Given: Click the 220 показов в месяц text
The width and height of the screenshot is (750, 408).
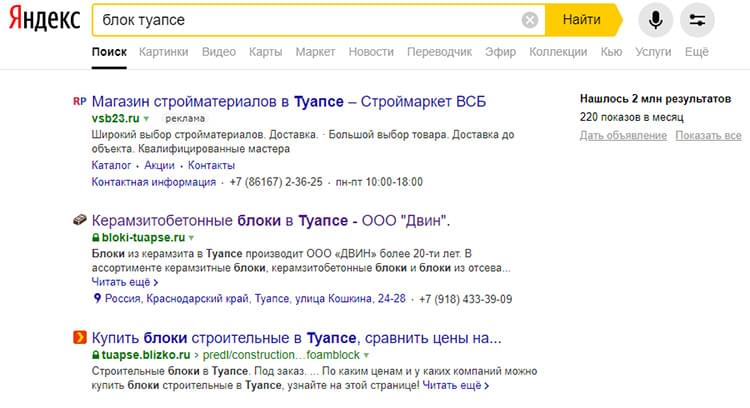Looking at the screenshot, I should click(x=631, y=117).
